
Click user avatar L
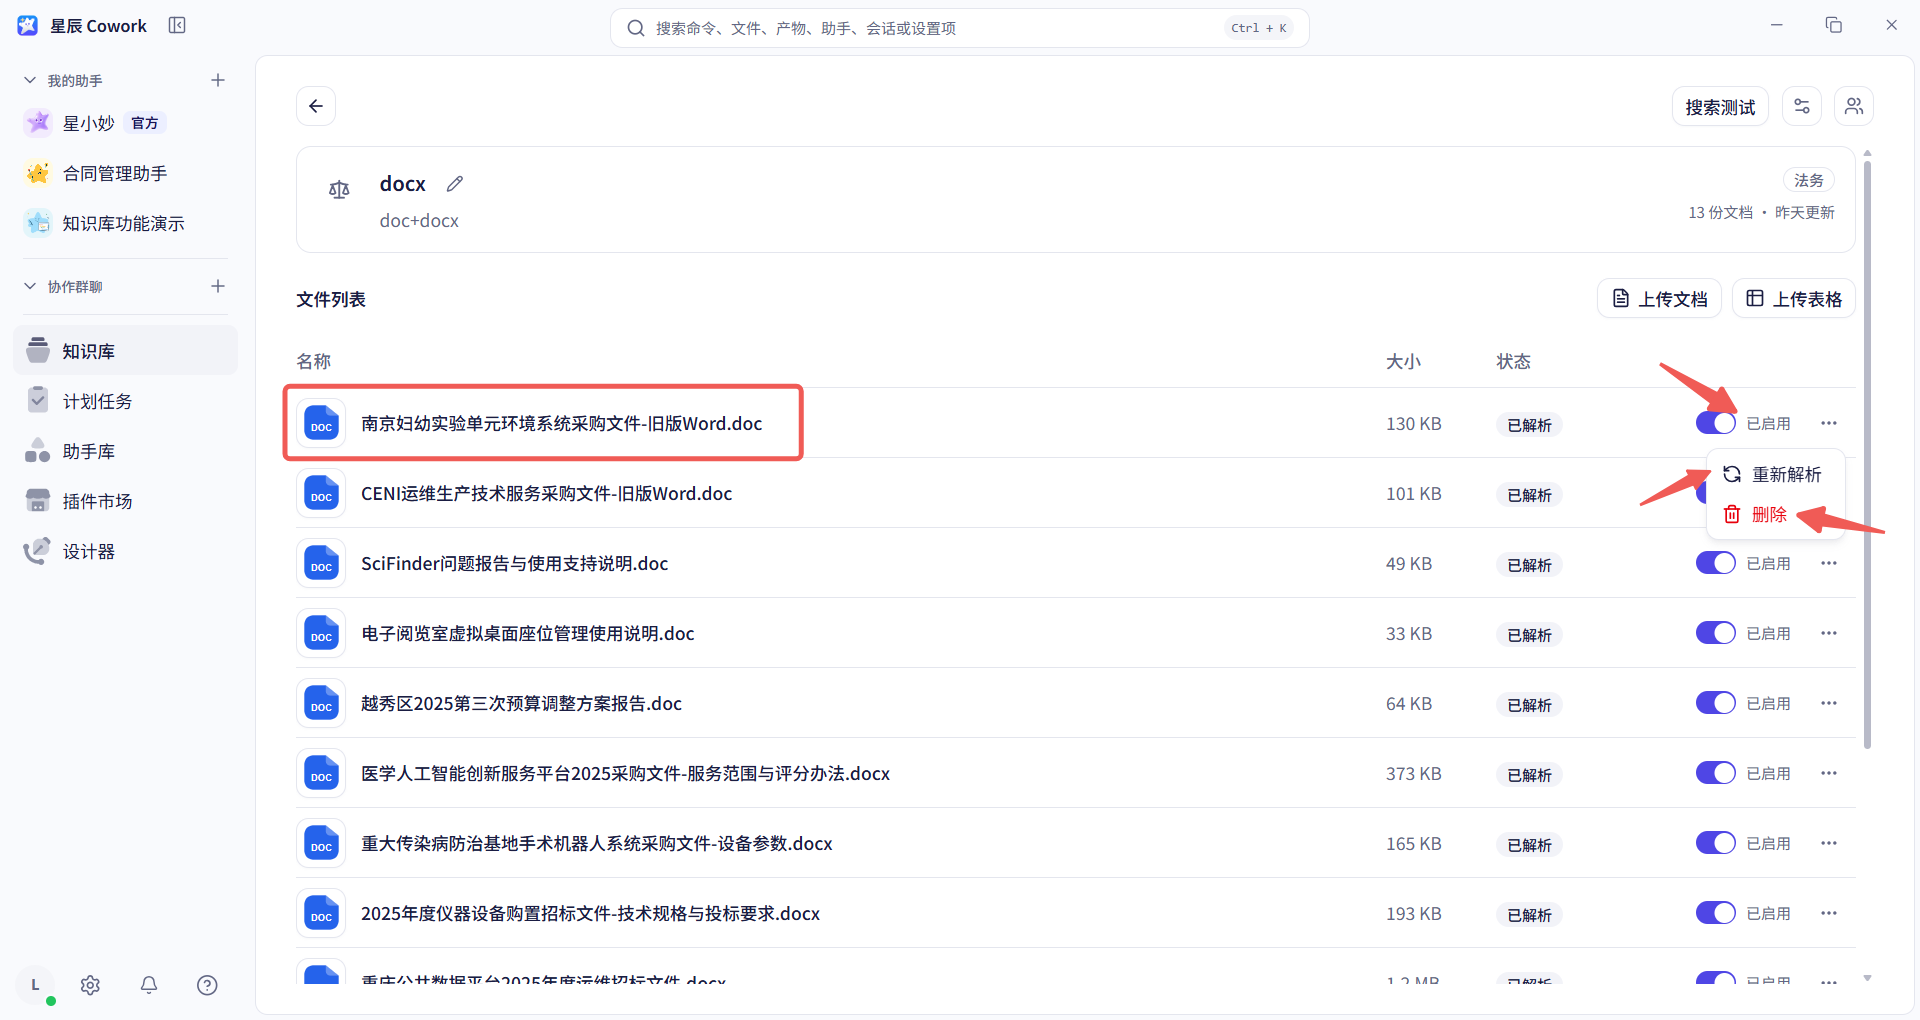point(36,985)
